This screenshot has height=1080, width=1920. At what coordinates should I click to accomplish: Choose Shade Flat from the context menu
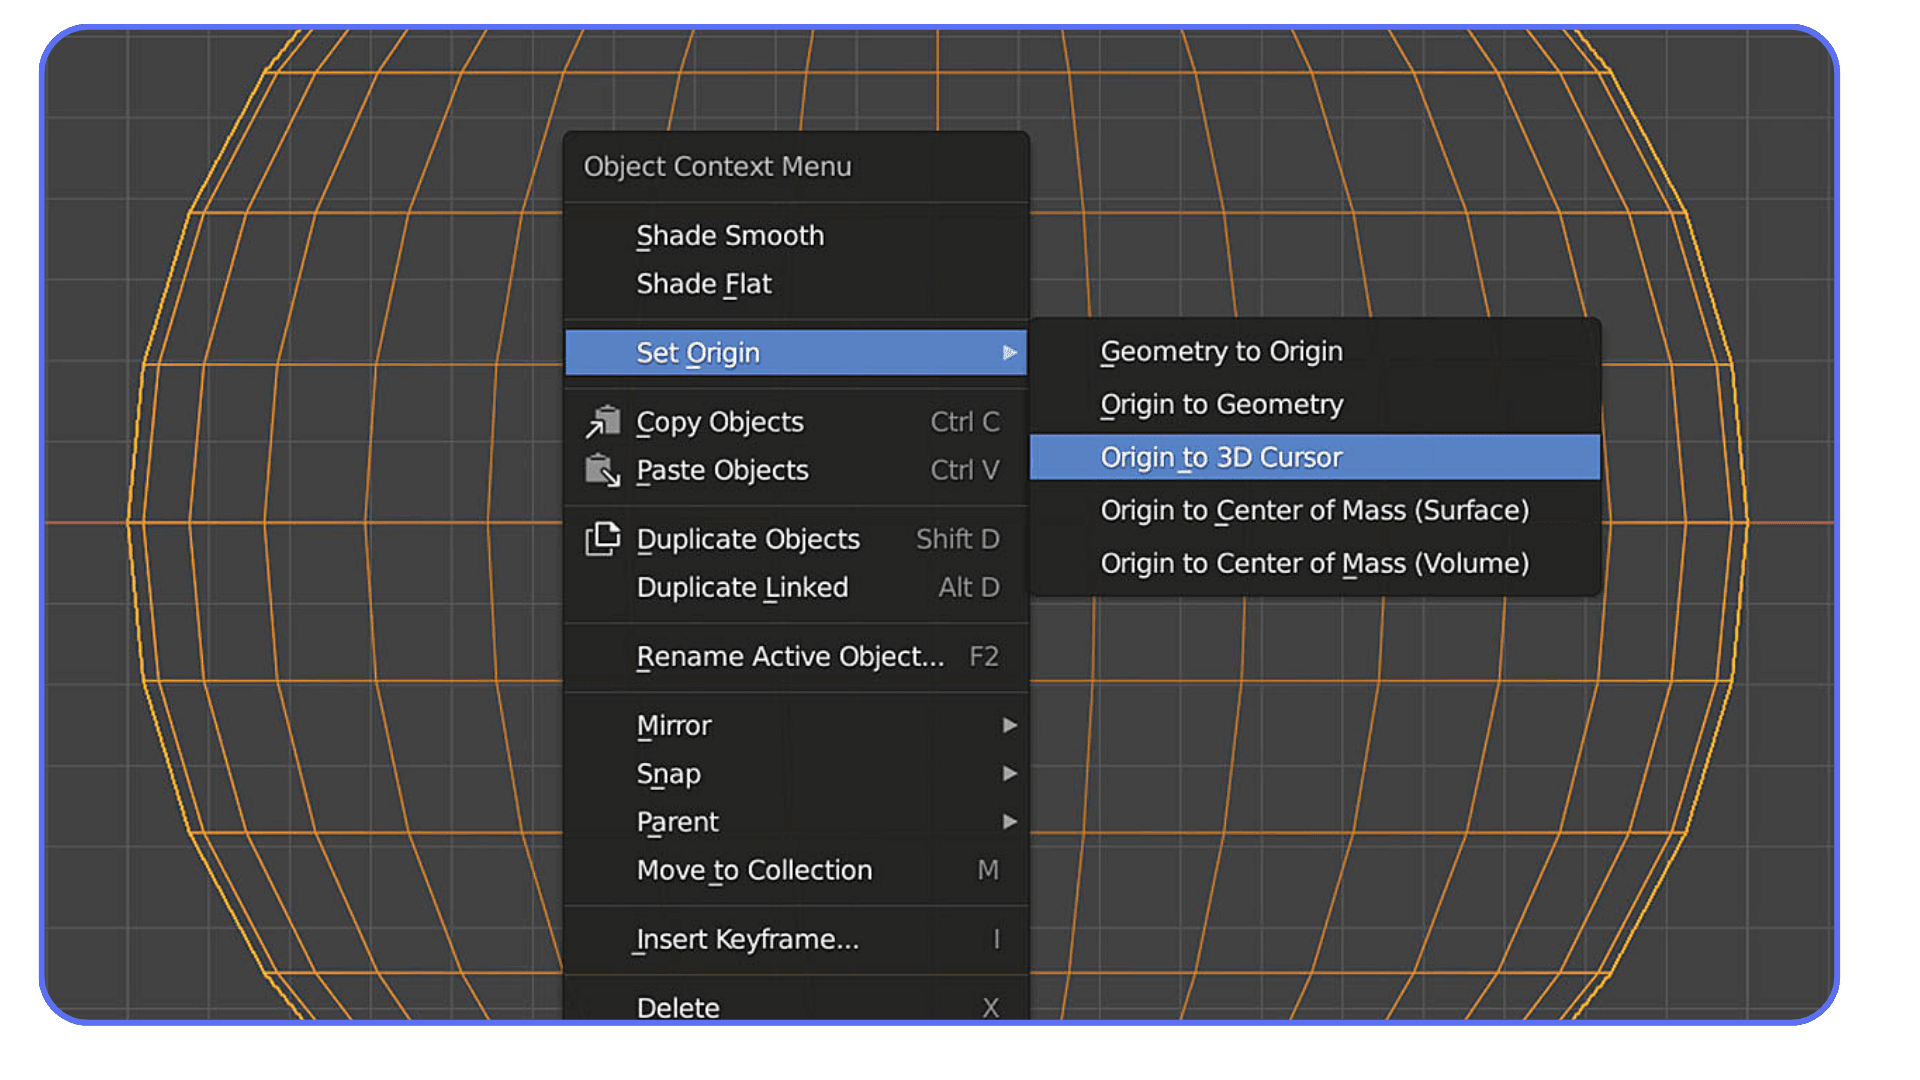[x=704, y=283]
